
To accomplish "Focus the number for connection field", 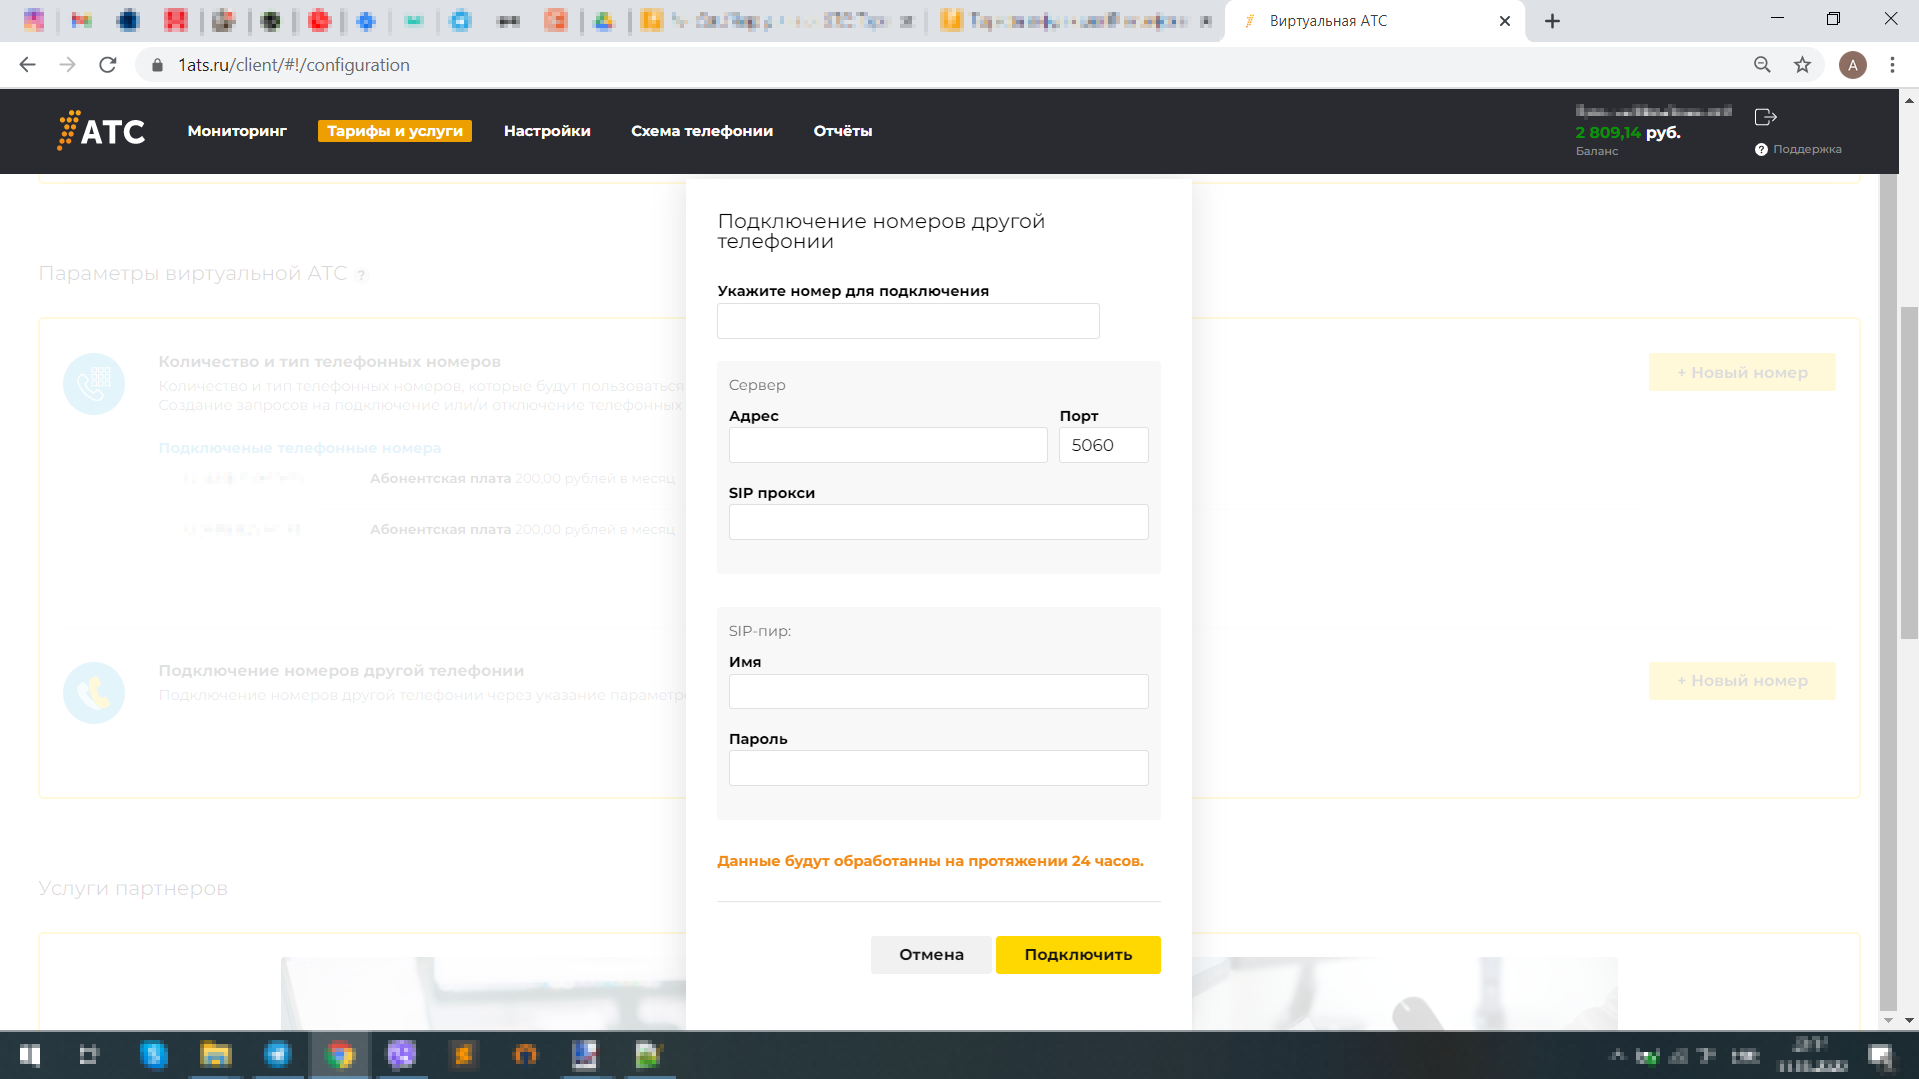I will (908, 321).
